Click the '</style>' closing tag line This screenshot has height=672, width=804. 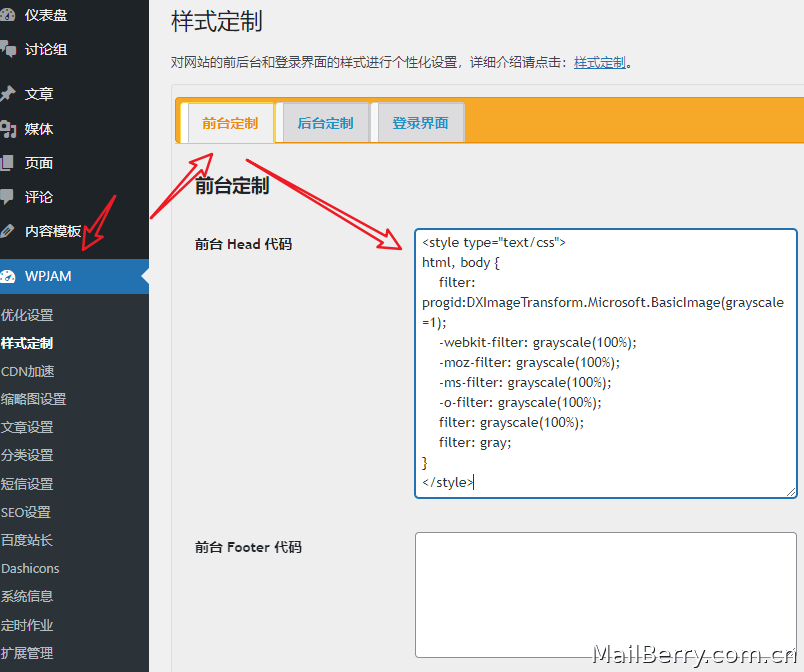coord(448,482)
